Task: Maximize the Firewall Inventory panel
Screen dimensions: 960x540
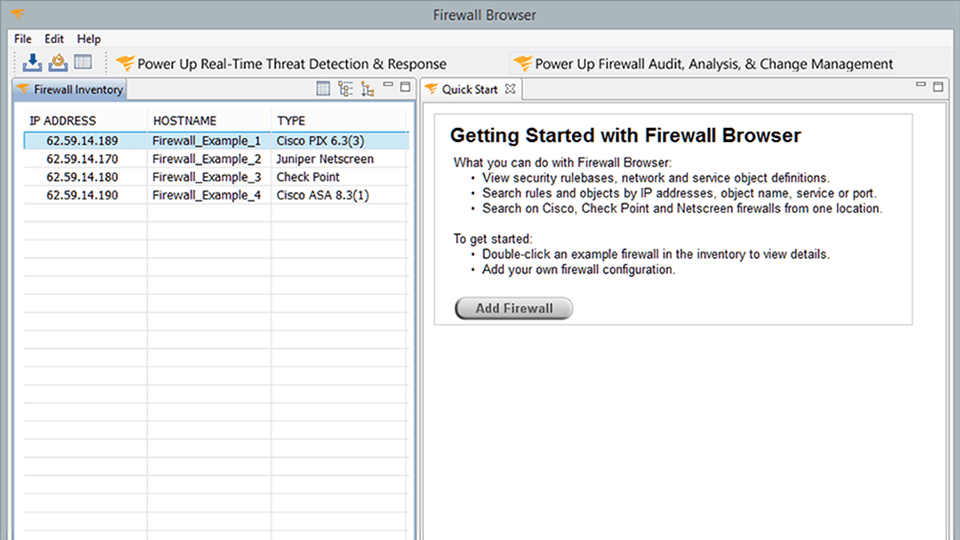Action: coord(405,87)
